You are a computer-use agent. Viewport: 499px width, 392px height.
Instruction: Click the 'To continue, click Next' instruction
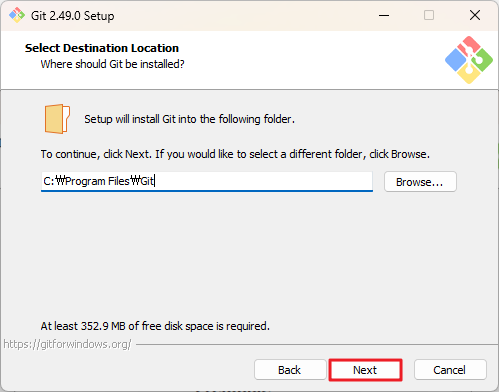tap(235, 154)
